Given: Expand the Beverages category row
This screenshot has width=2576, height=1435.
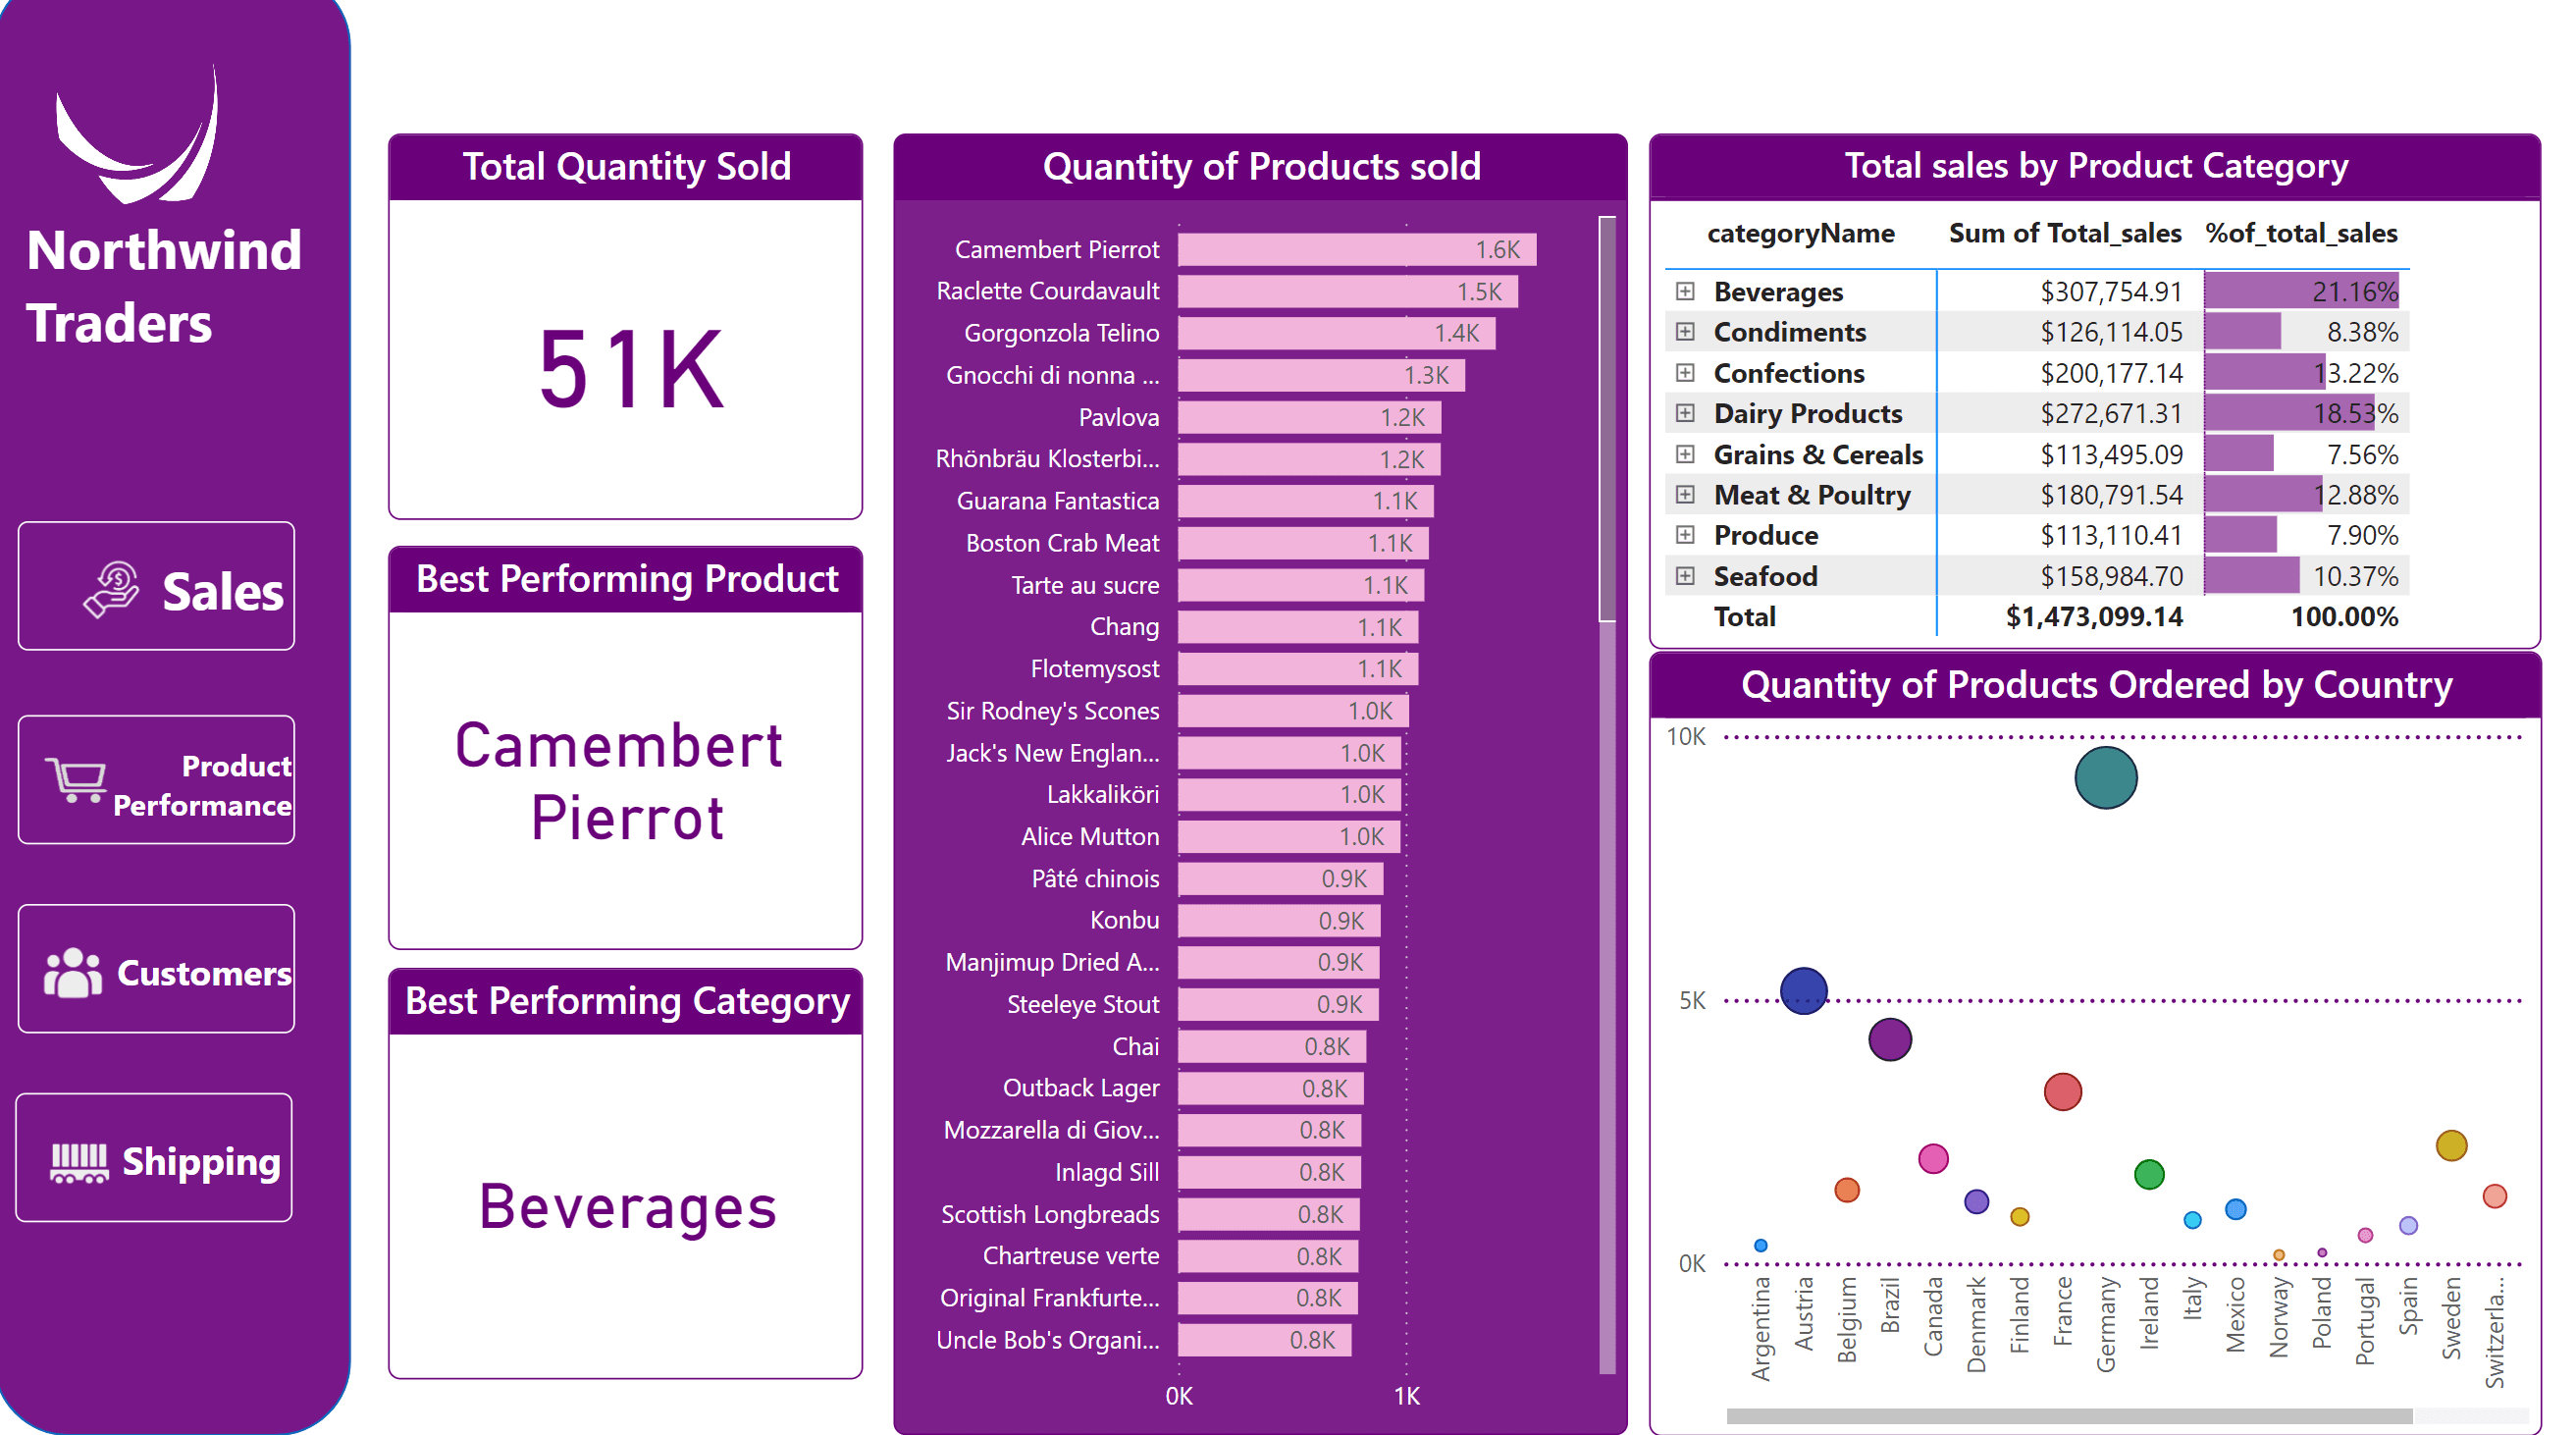Looking at the screenshot, I should [1685, 291].
